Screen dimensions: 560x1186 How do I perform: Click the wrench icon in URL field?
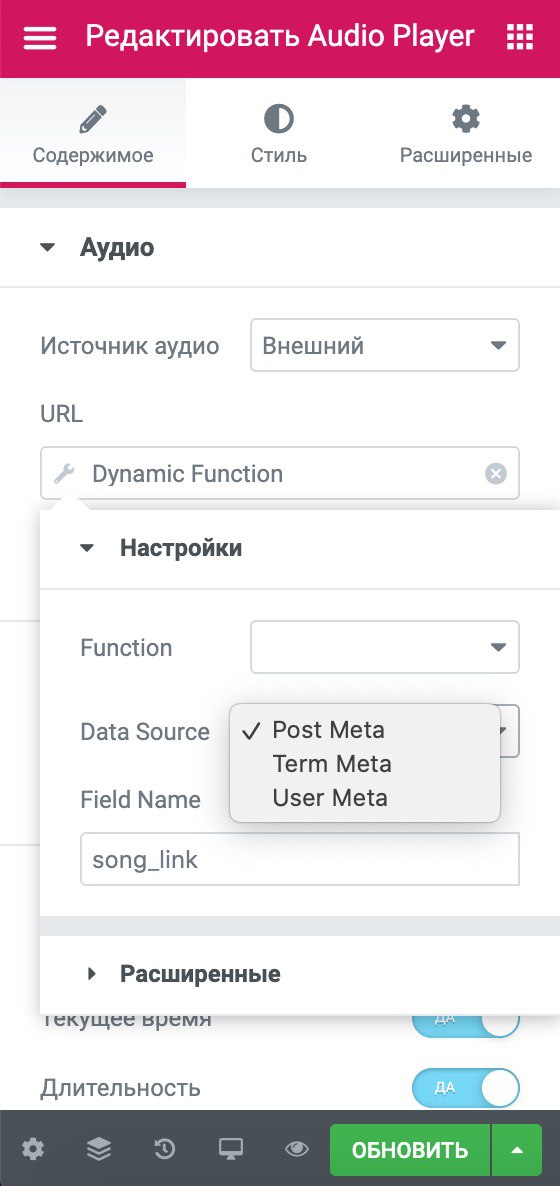(64, 473)
